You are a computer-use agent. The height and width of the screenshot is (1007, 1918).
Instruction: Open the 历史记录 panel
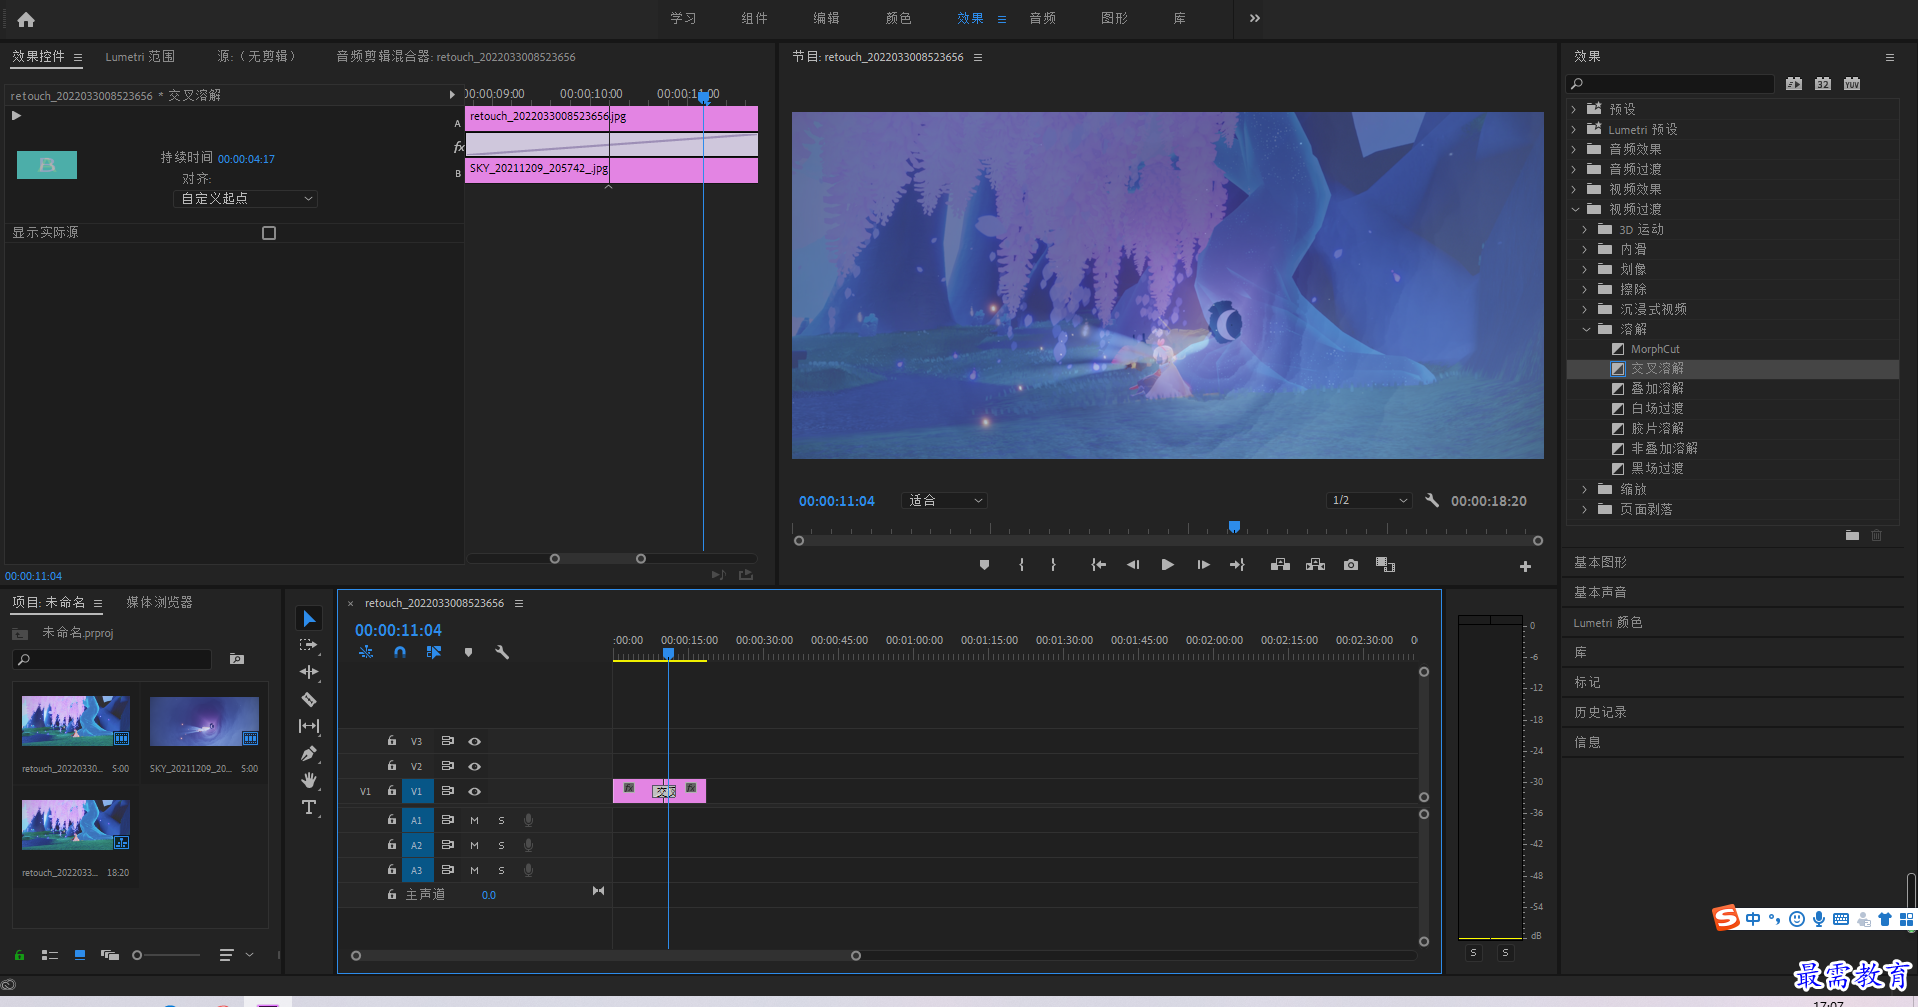[1600, 712]
